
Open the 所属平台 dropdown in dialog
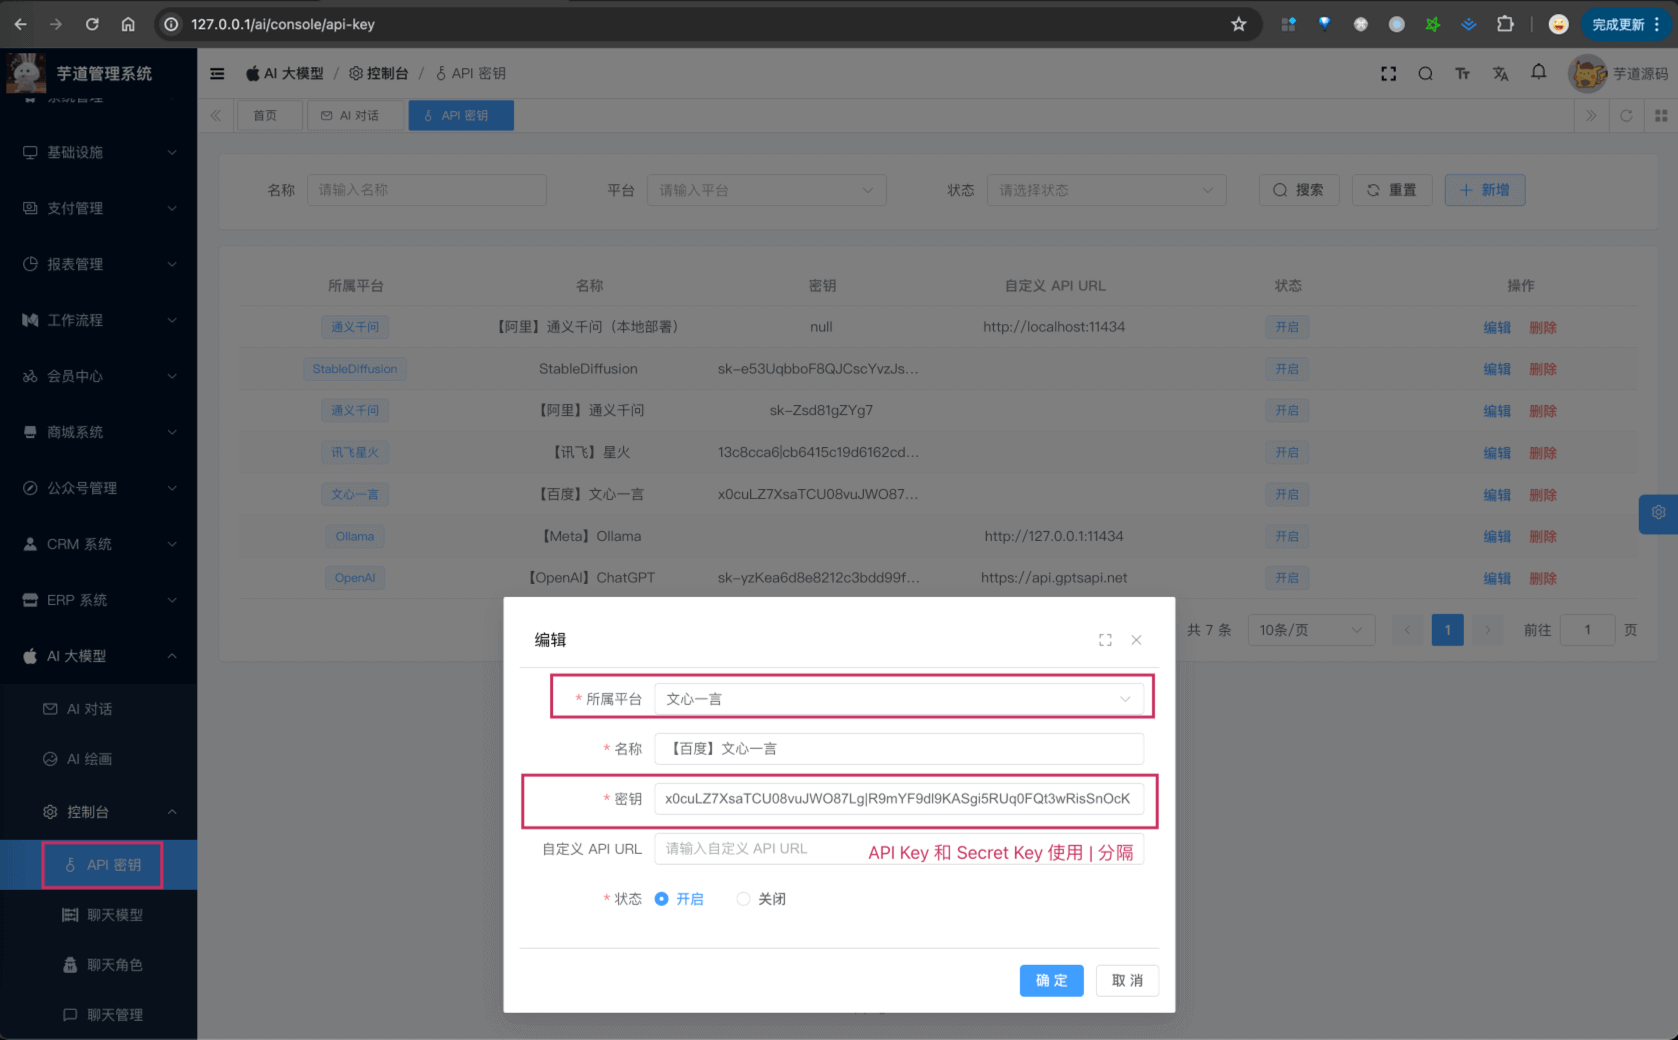tap(898, 699)
